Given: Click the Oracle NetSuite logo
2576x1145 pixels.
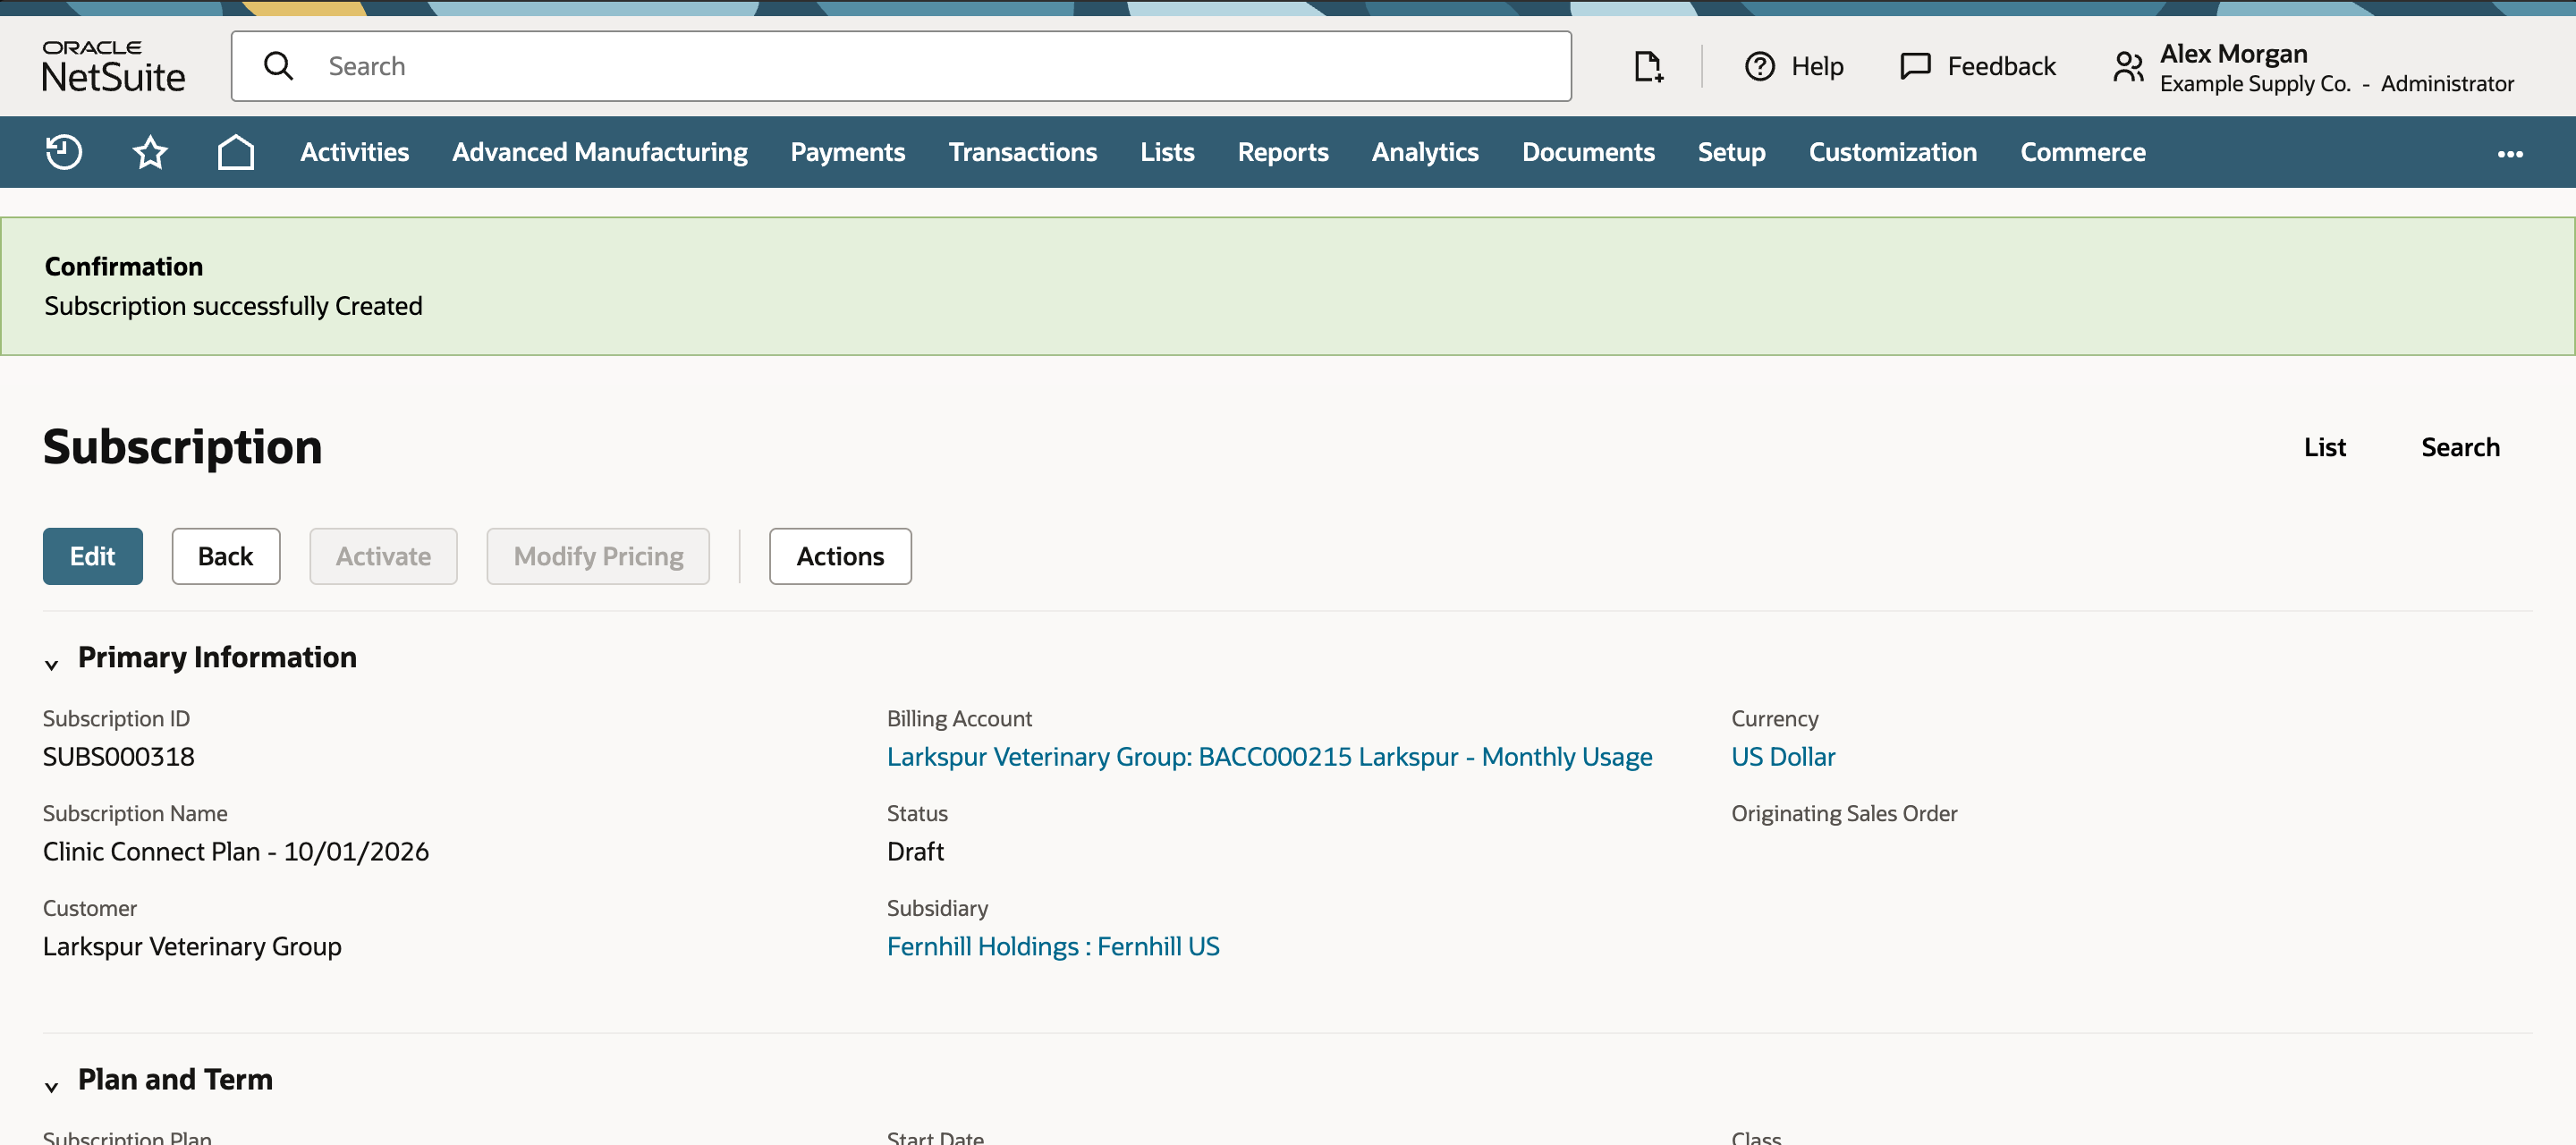Looking at the screenshot, I should [x=113, y=66].
